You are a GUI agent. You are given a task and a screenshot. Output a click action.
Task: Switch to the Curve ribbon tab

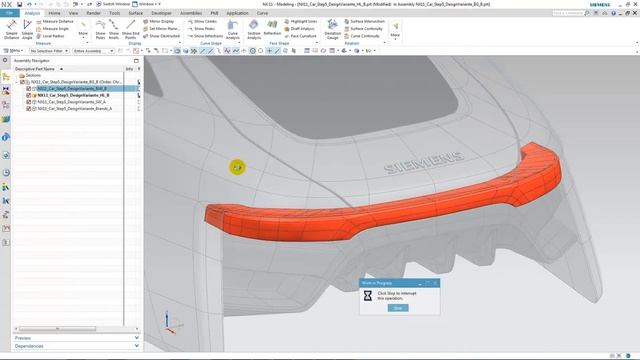(x=262, y=13)
